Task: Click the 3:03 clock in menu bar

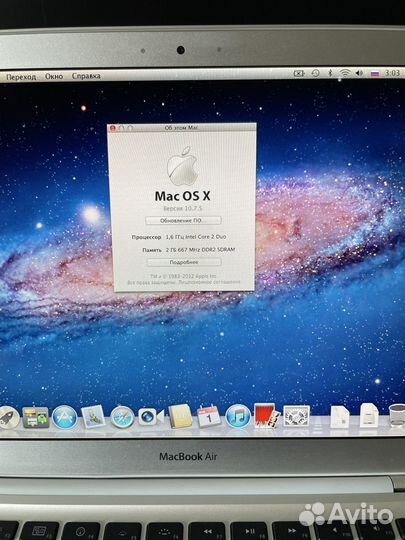Action: click(392, 73)
